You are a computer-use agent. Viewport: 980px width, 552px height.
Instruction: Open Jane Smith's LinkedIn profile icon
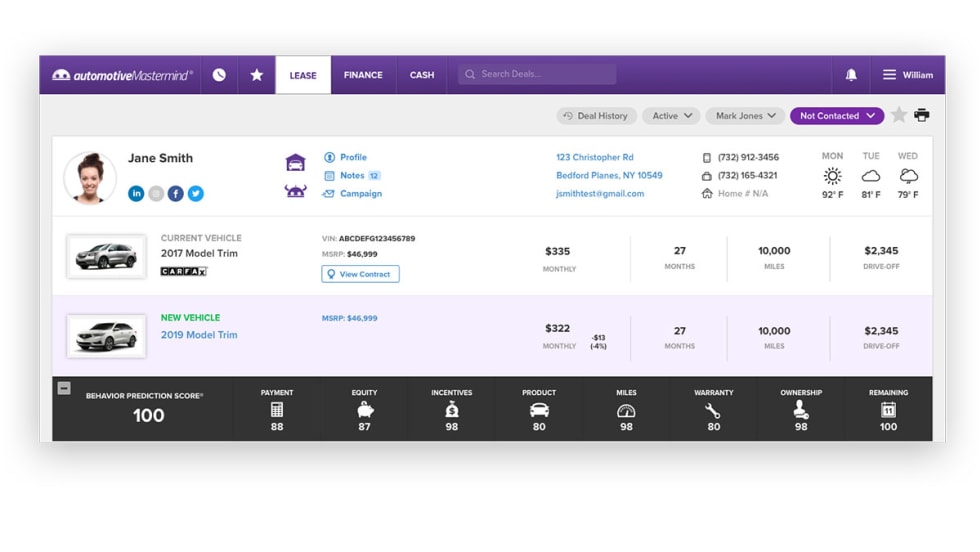click(136, 194)
